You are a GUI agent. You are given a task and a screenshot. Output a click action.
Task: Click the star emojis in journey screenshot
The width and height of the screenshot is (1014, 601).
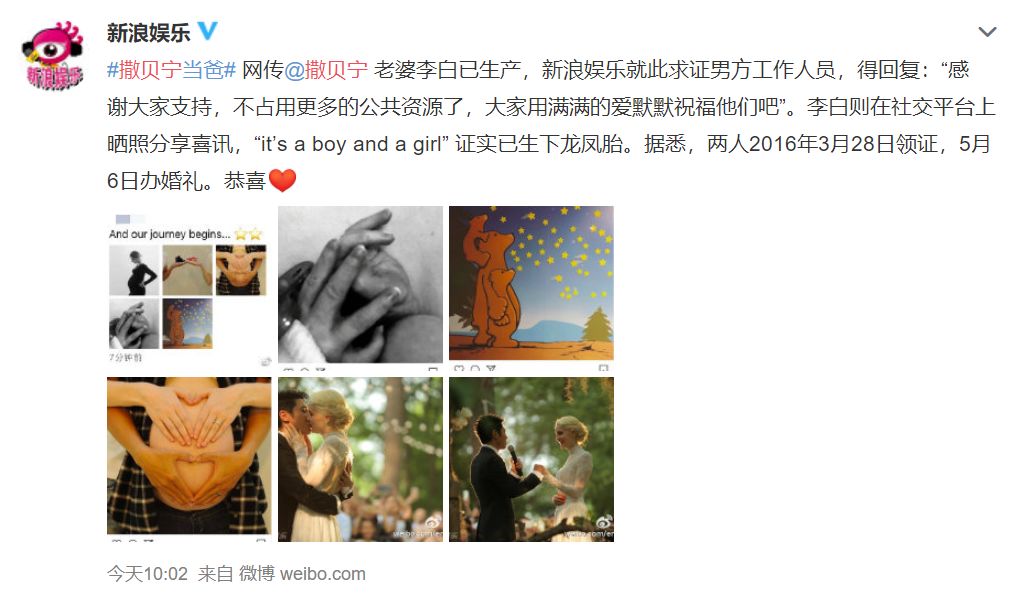click(x=249, y=234)
